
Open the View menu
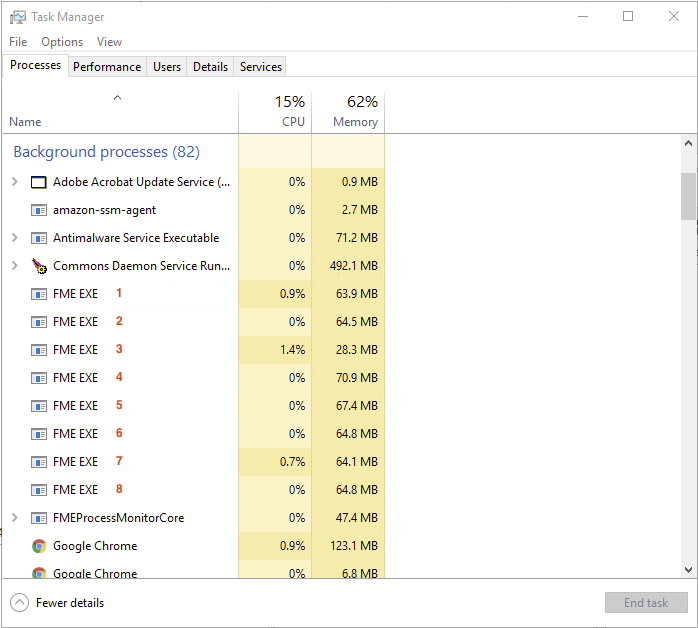tap(110, 42)
